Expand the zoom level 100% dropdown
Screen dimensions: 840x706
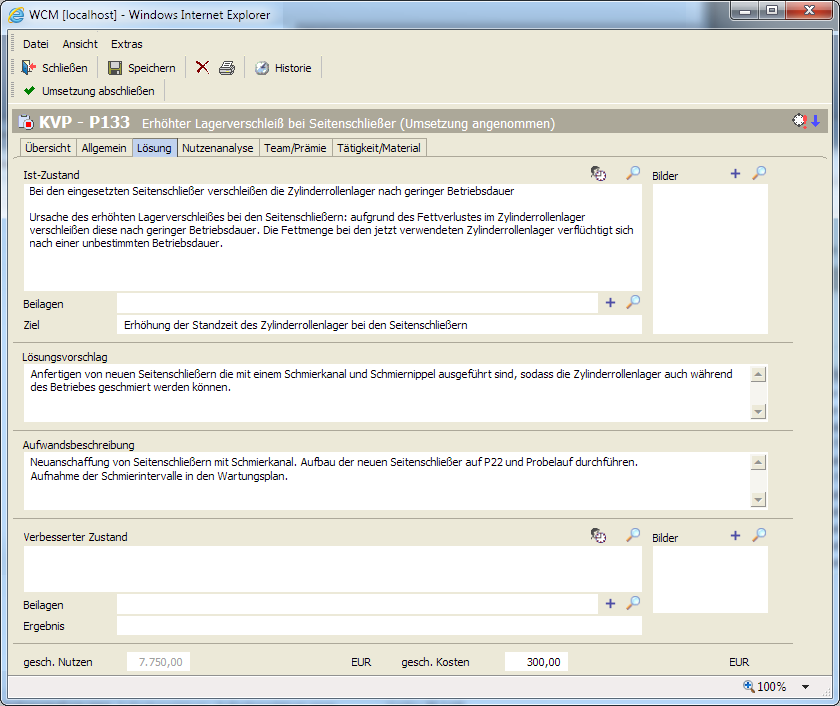[805, 687]
